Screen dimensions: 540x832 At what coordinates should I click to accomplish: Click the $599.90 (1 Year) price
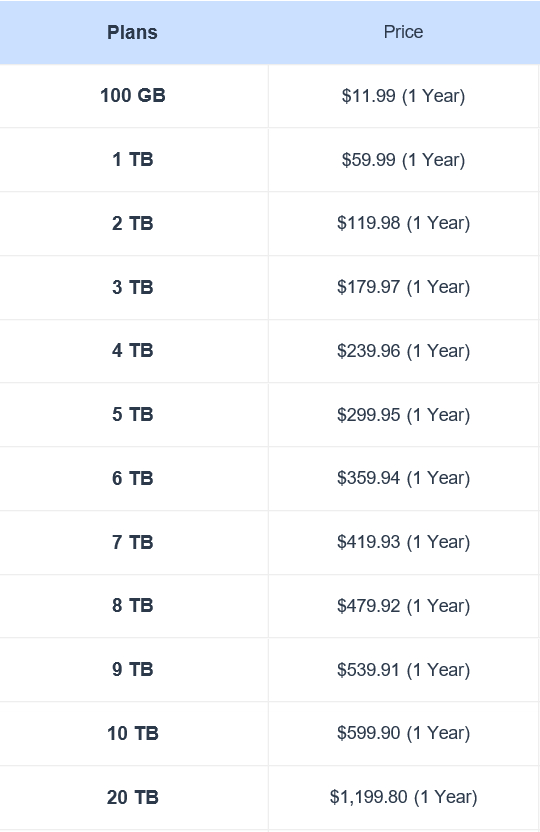click(x=403, y=733)
